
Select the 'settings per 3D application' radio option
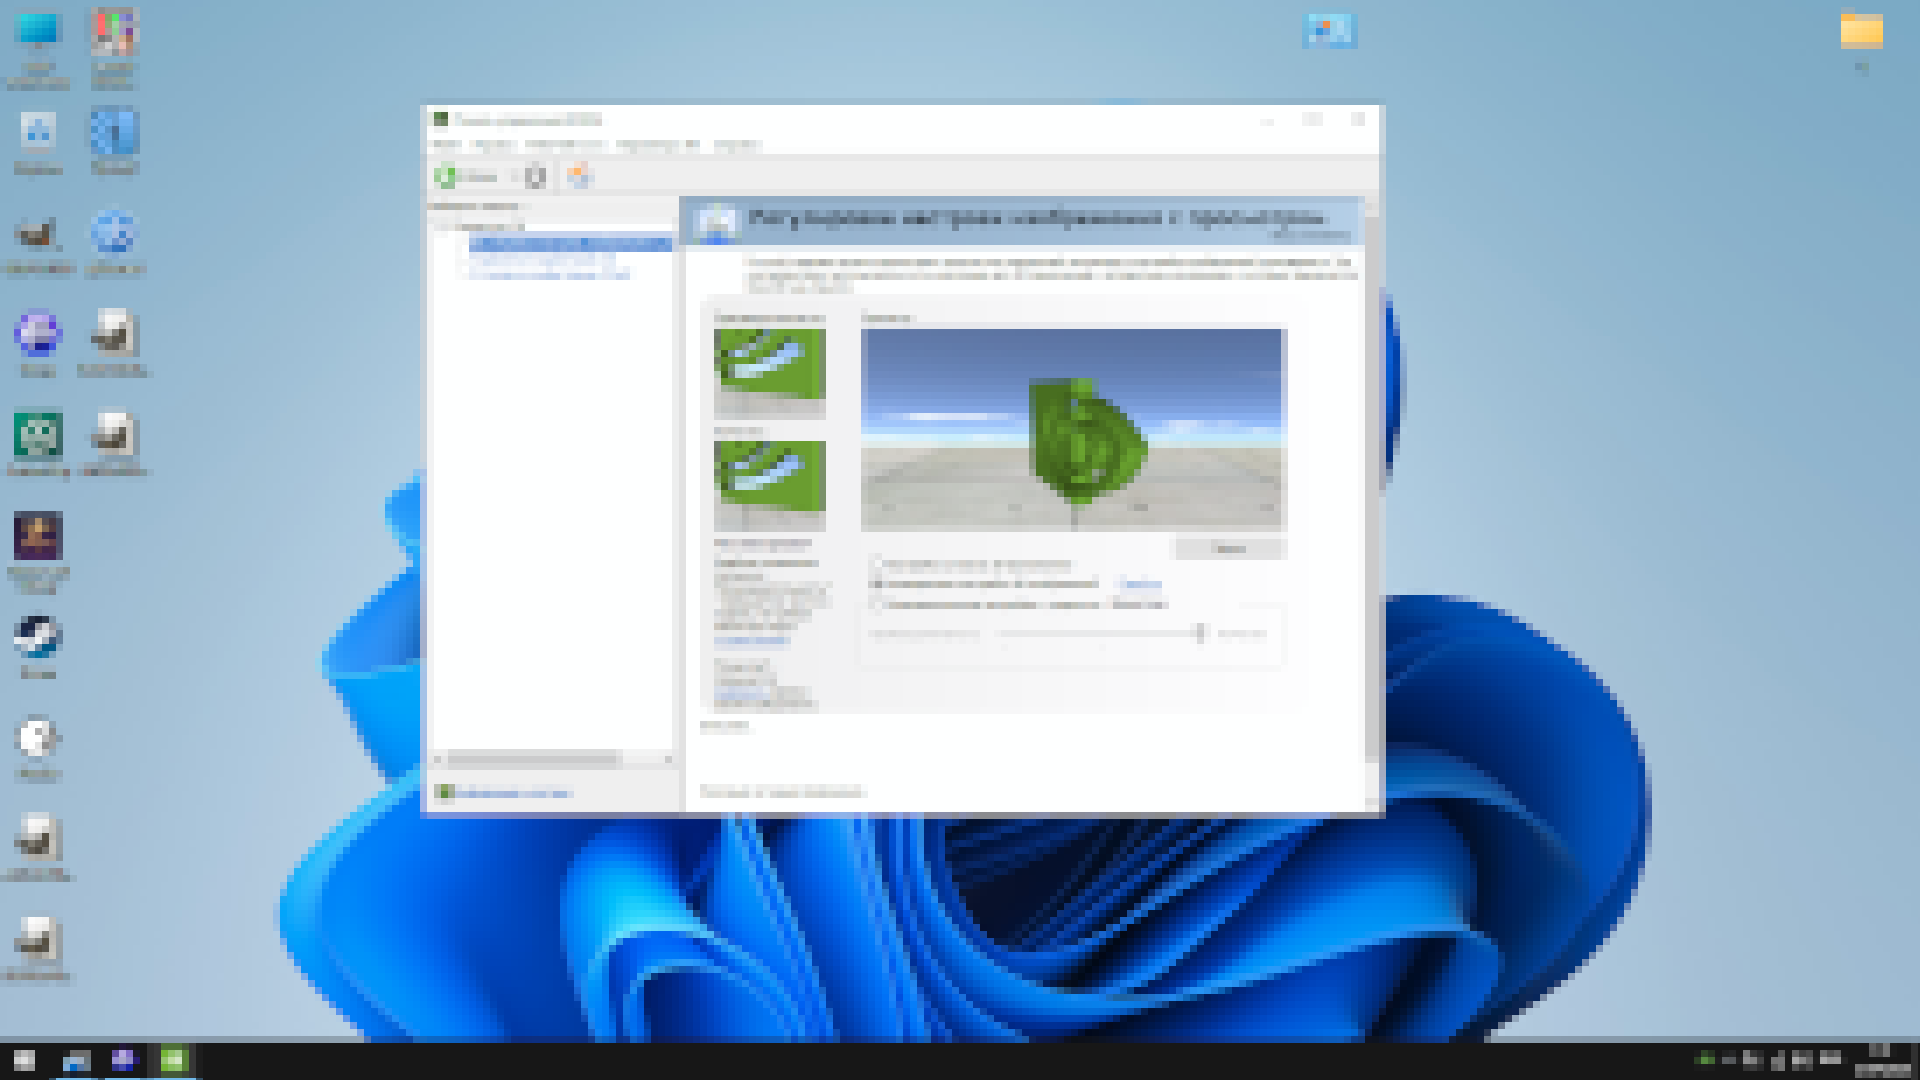click(x=877, y=563)
